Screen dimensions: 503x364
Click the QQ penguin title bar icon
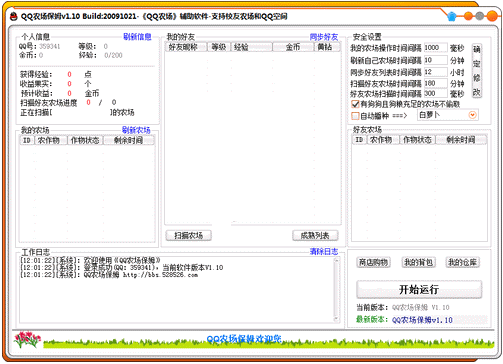click(x=13, y=16)
